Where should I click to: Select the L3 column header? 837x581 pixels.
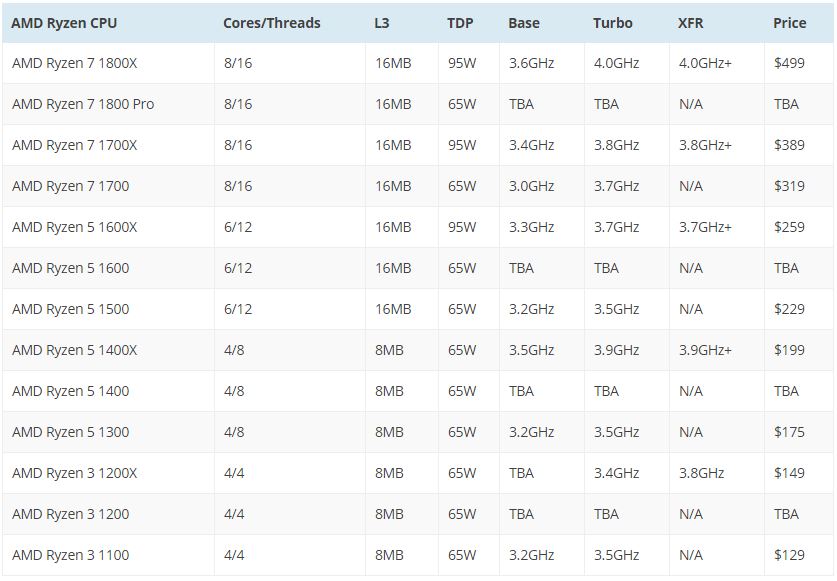coord(384,23)
